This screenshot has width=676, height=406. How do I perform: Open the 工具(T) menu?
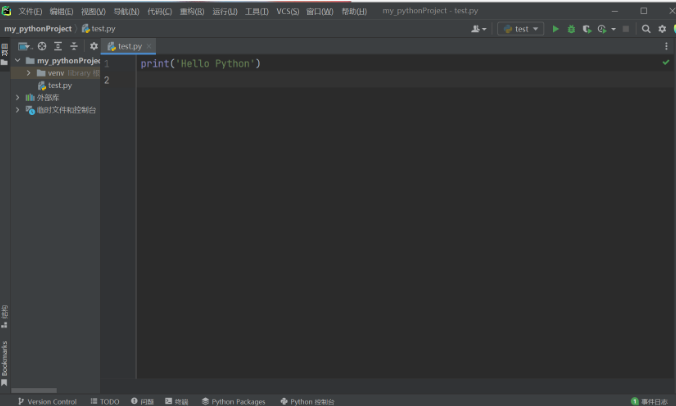pos(257,12)
